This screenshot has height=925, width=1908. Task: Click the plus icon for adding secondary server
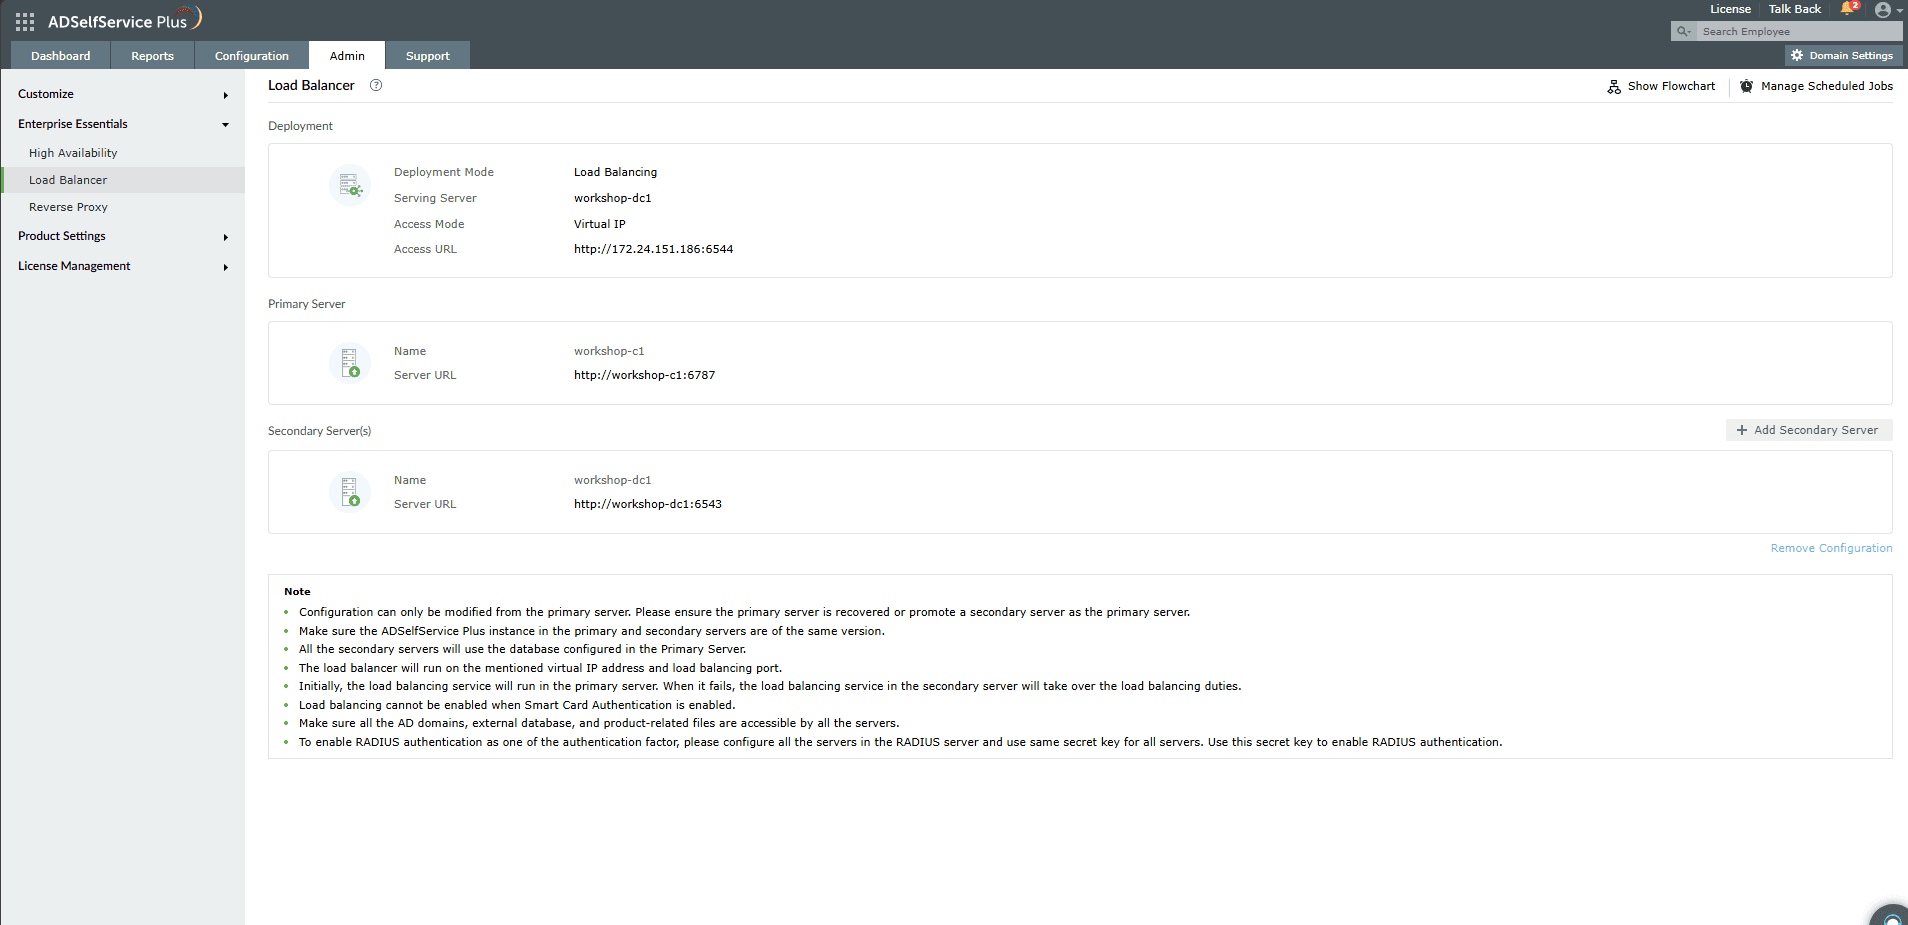pyautogui.click(x=1742, y=430)
